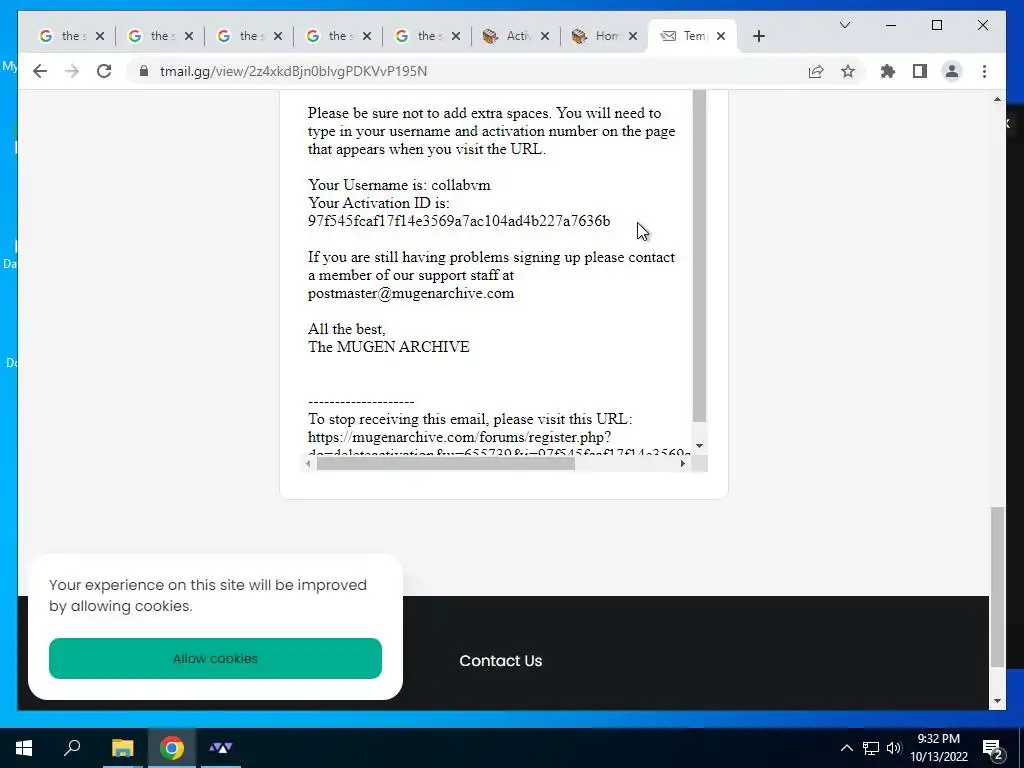This screenshot has height=768, width=1024.
Task: Click the activation ID string
Action: (x=459, y=221)
